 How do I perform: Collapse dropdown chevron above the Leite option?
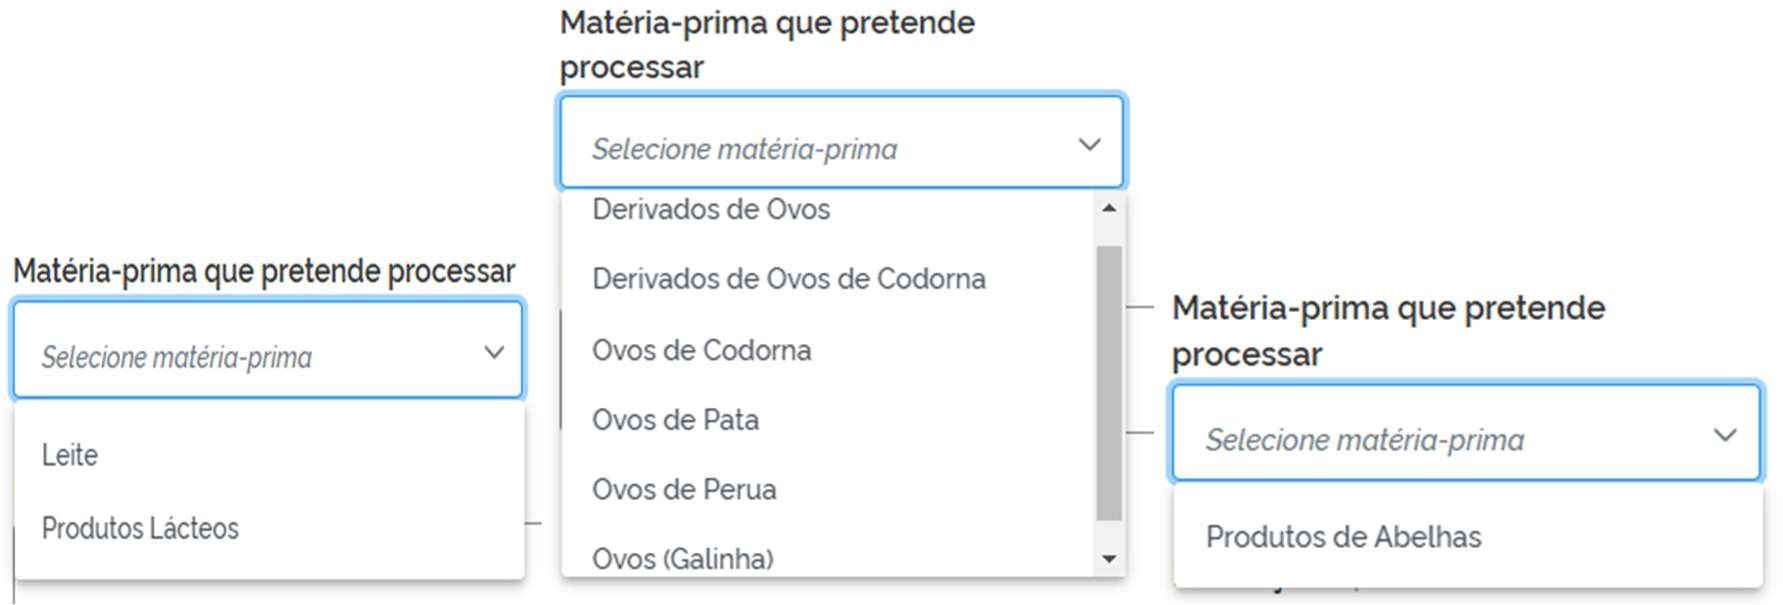[494, 352]
